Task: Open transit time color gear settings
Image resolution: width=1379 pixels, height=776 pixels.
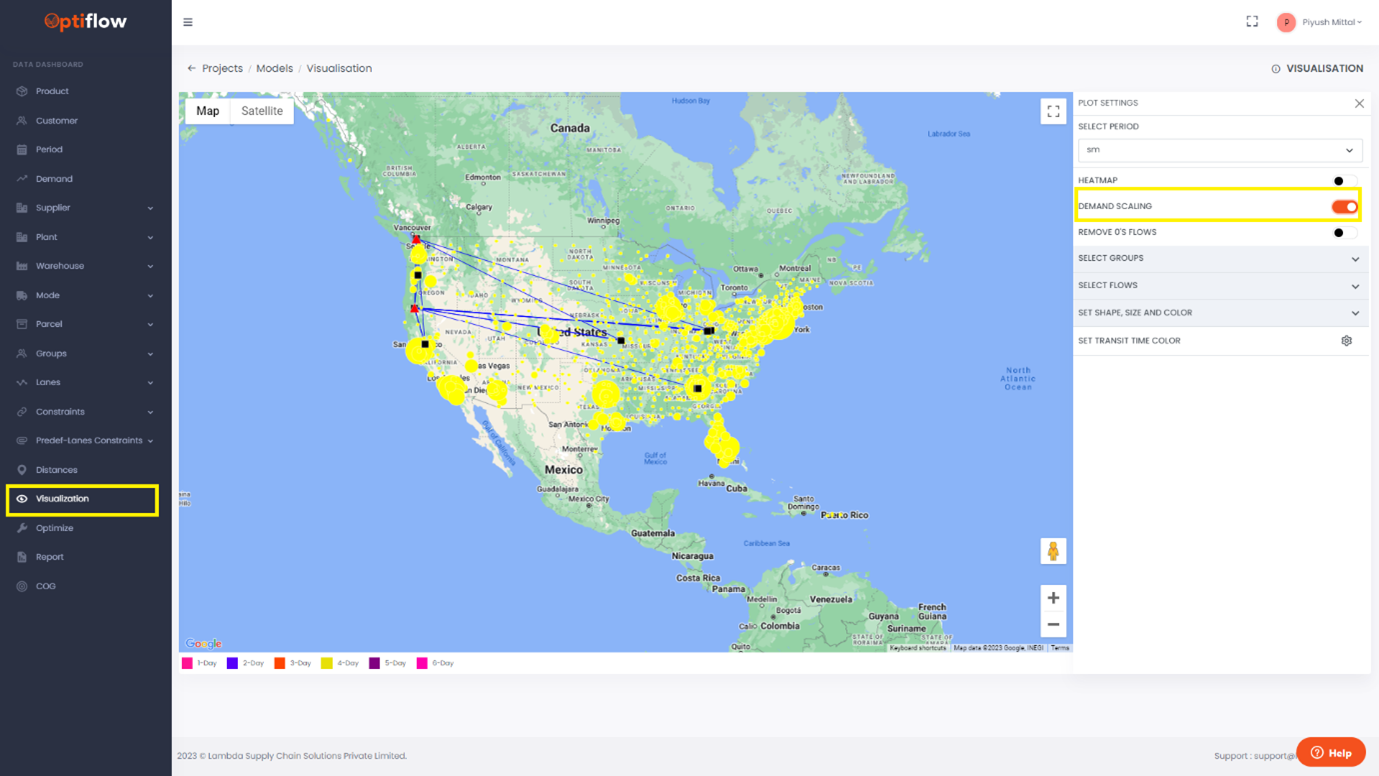Action: click(x=1346, y=341)
